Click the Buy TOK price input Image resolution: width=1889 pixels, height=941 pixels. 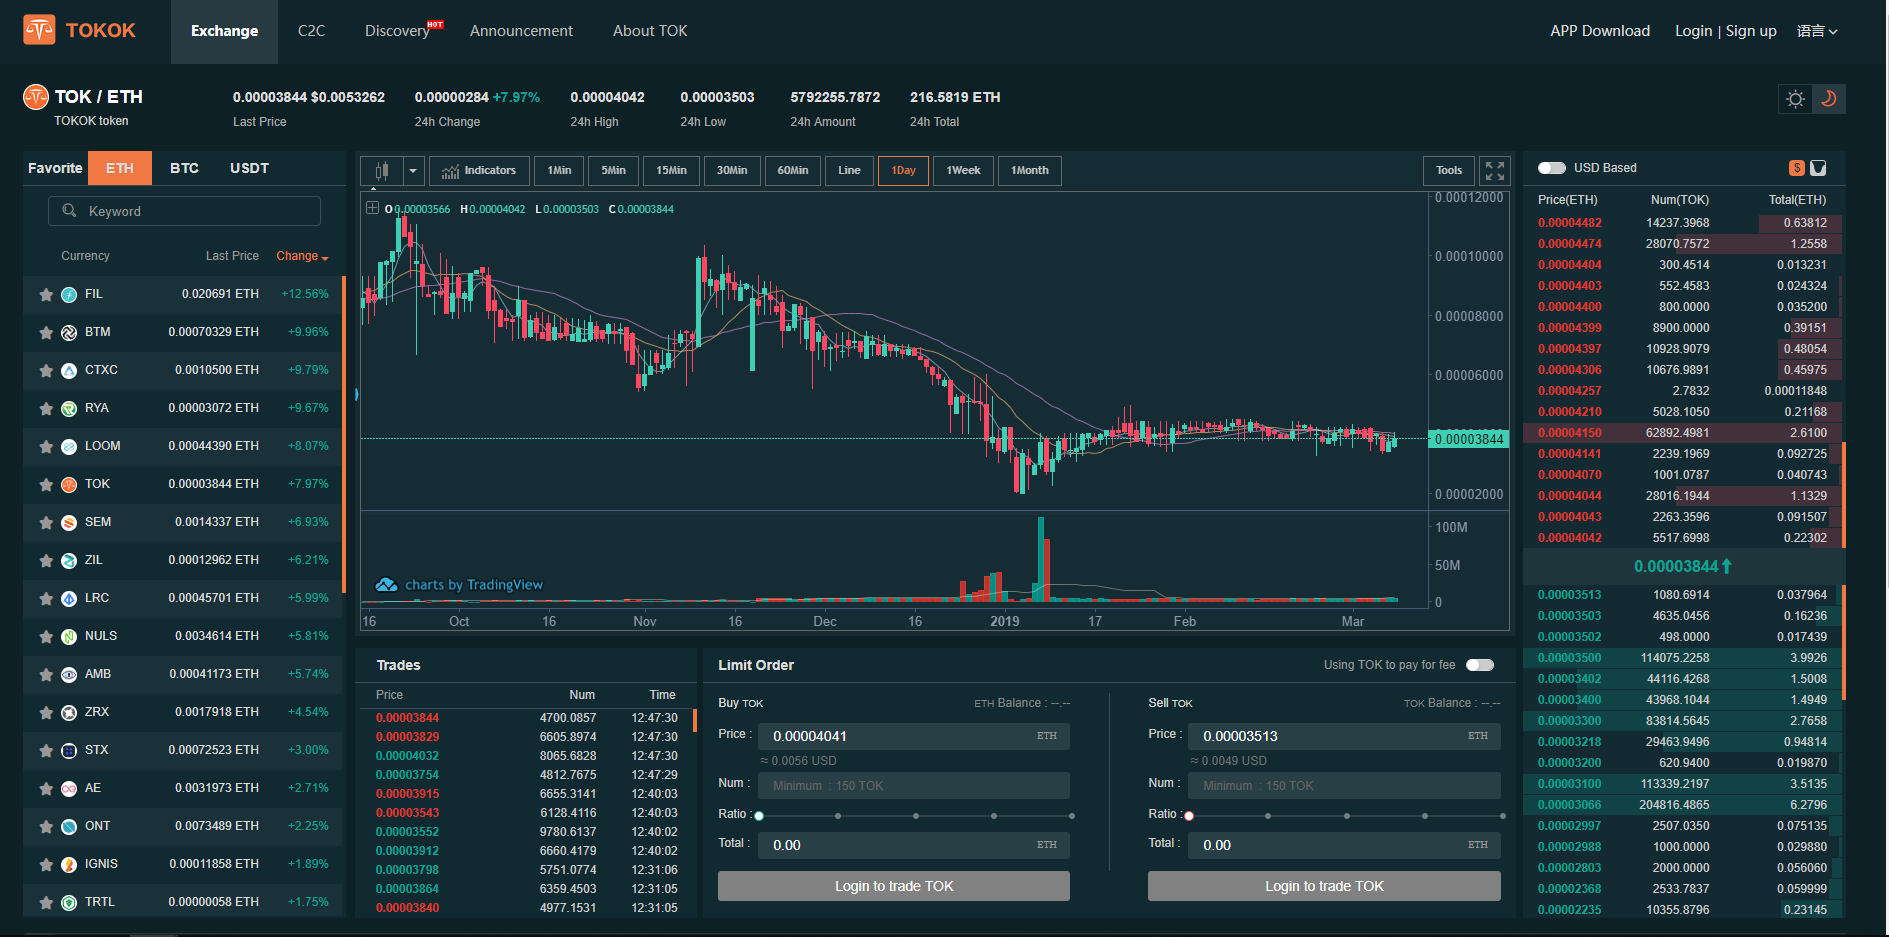coord(914,737)
